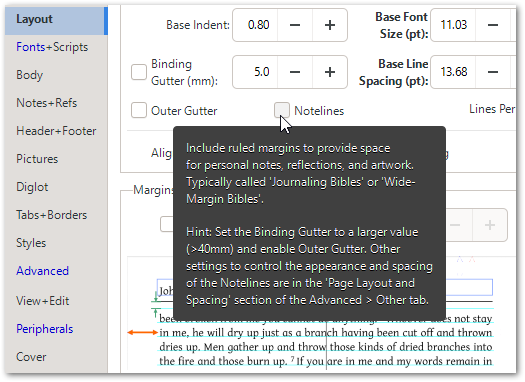Switch to the Fonts+Scripts tab
This screenshot has width=525, height=382.
52,47
